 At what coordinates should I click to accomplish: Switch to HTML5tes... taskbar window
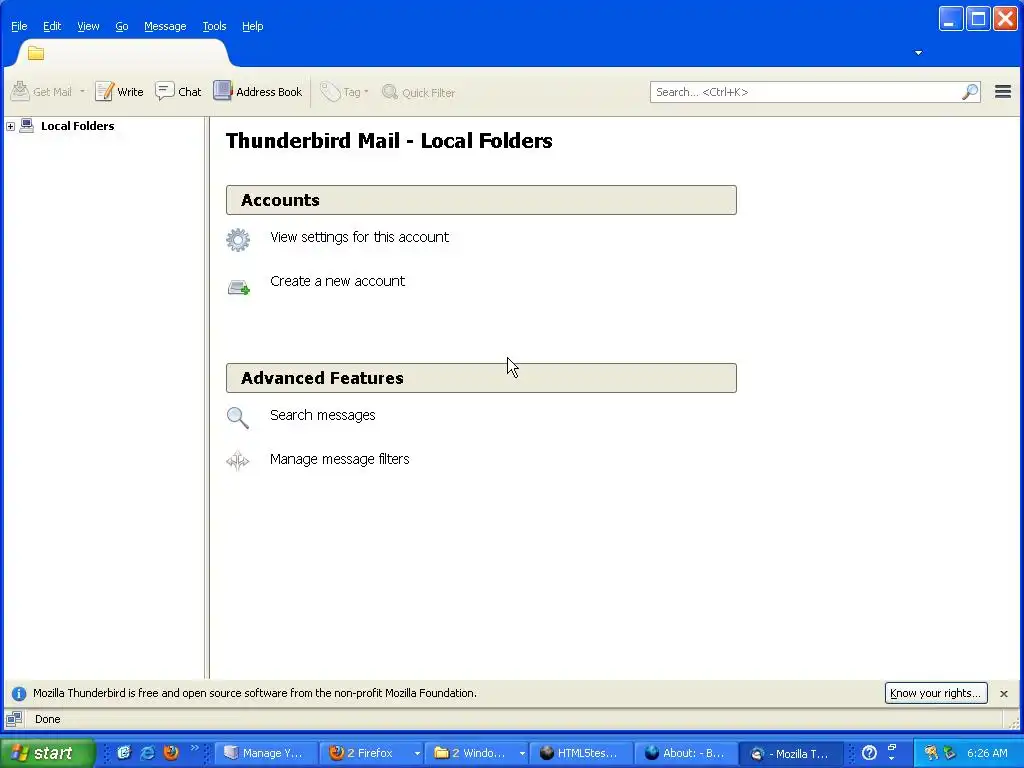click(x=581, y=753)
